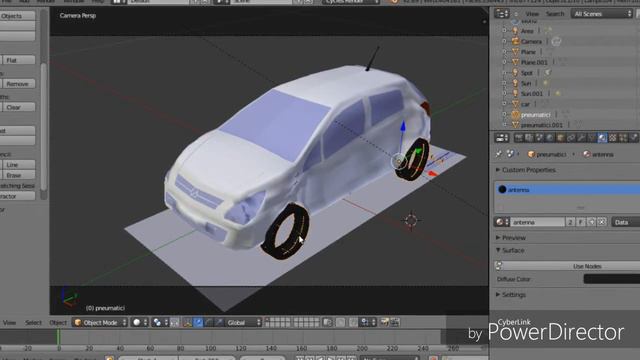Open the Outliner Search menu
This screenshot has height=360, width=640.
point(555,13)
